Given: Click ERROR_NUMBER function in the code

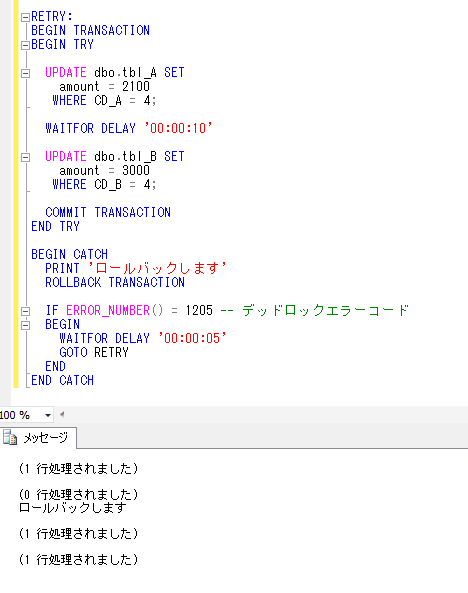Looking at the screenshot, I should click(108, 310).
